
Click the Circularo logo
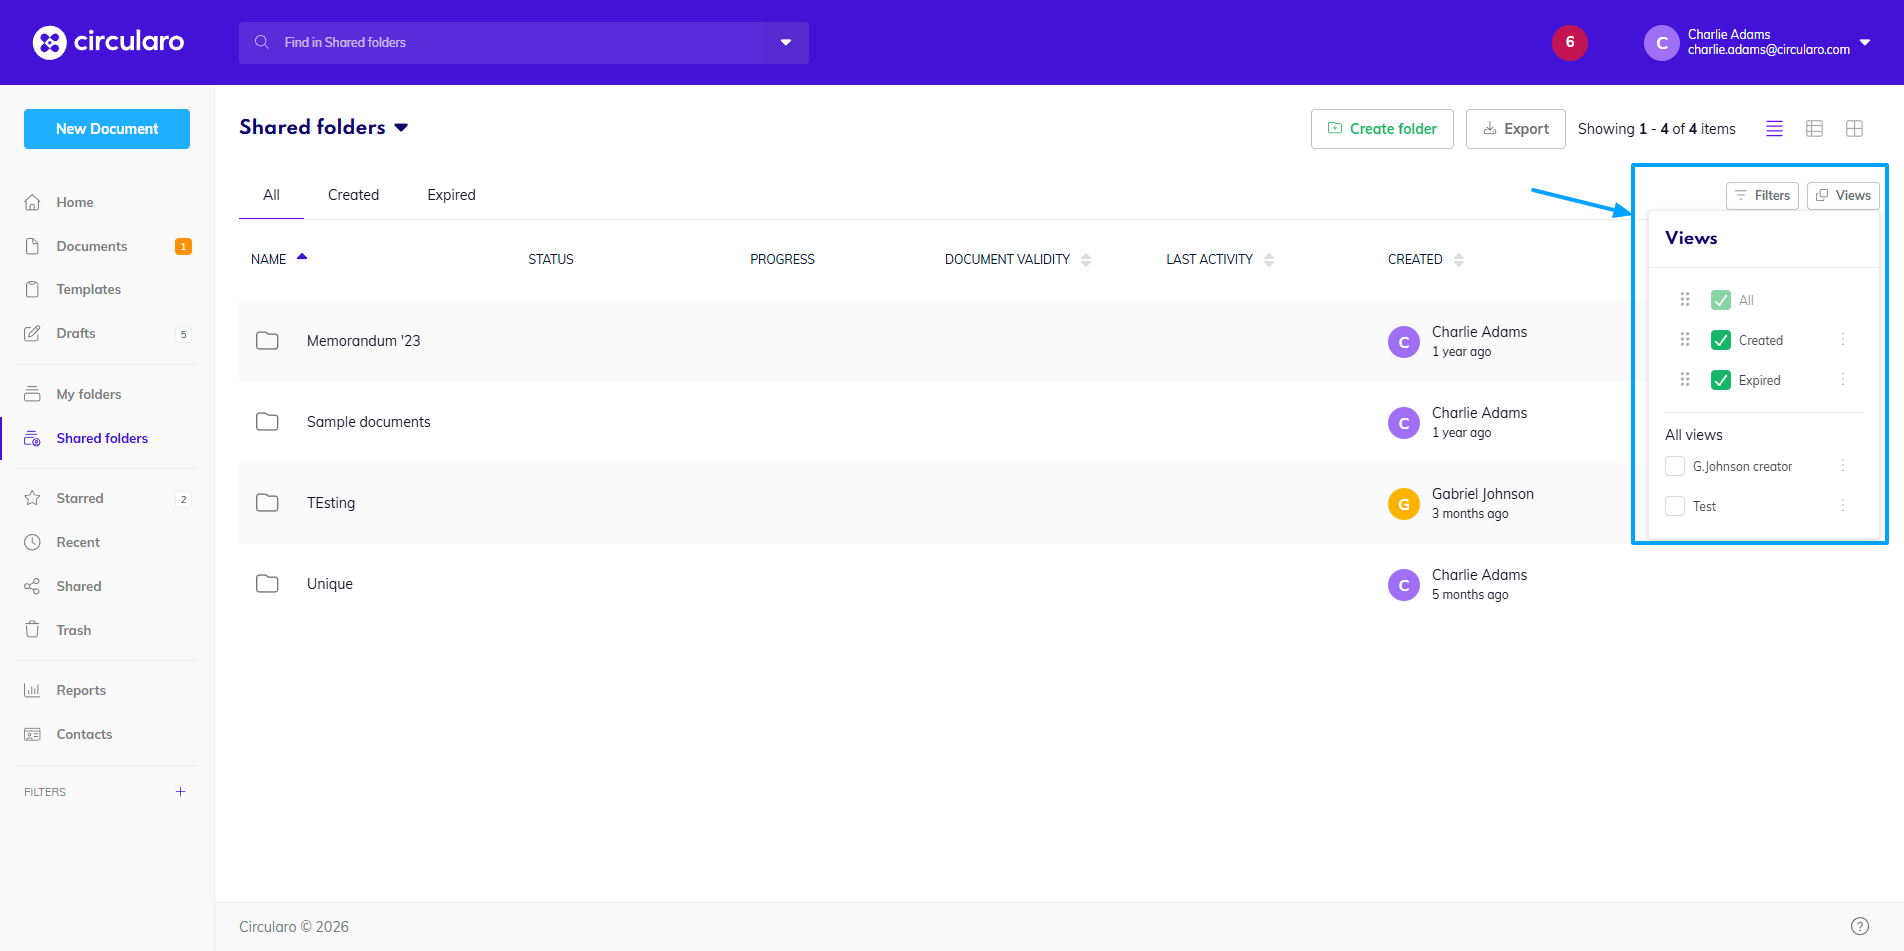point(108,42)
